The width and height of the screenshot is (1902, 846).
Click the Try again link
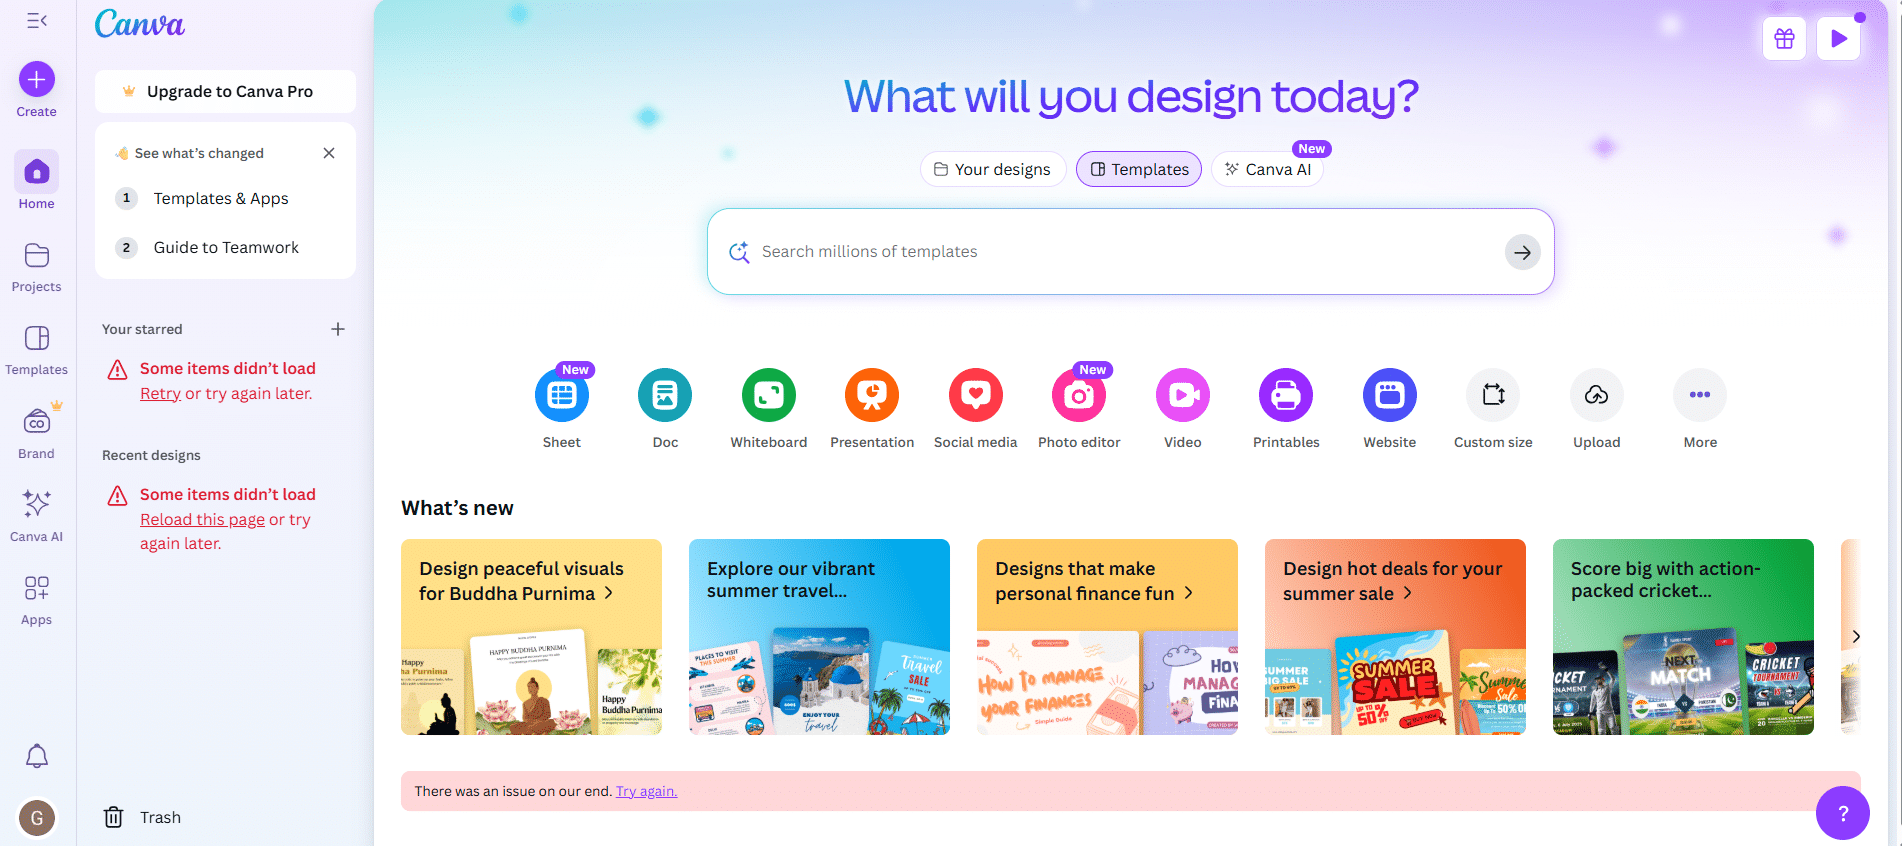646,791
